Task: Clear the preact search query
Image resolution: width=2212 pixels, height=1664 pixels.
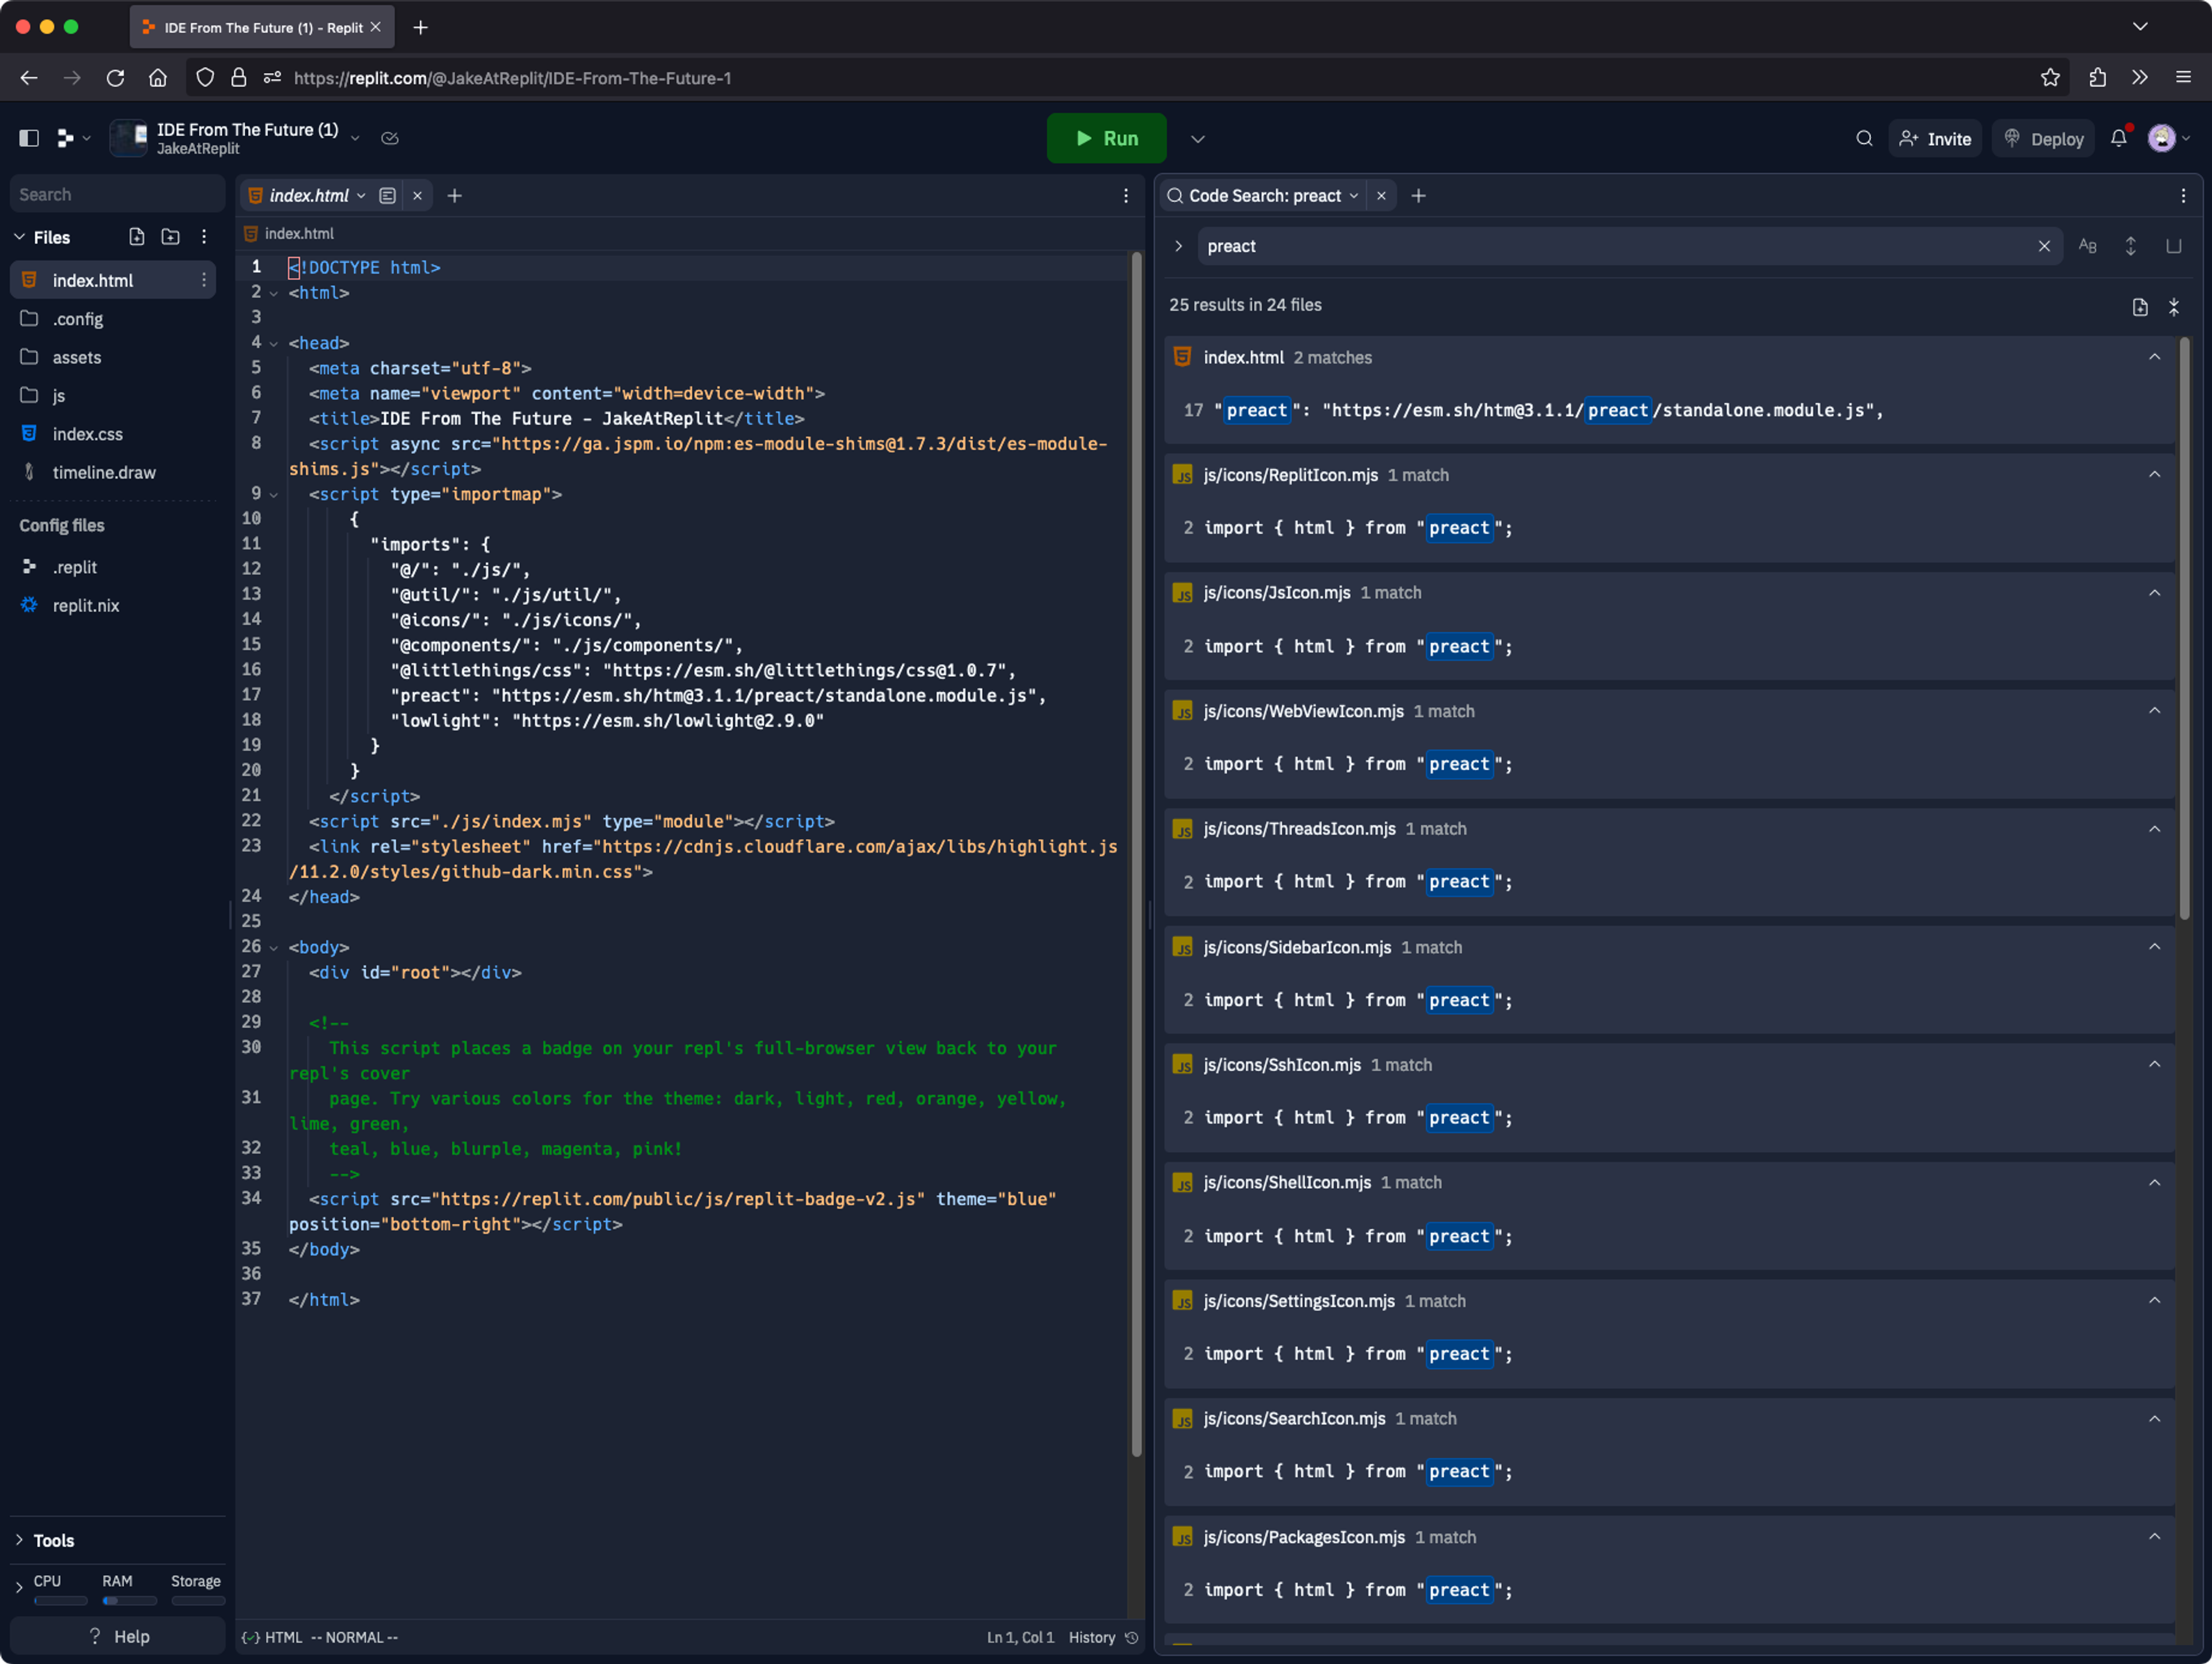Action: tap(2044, 246)
